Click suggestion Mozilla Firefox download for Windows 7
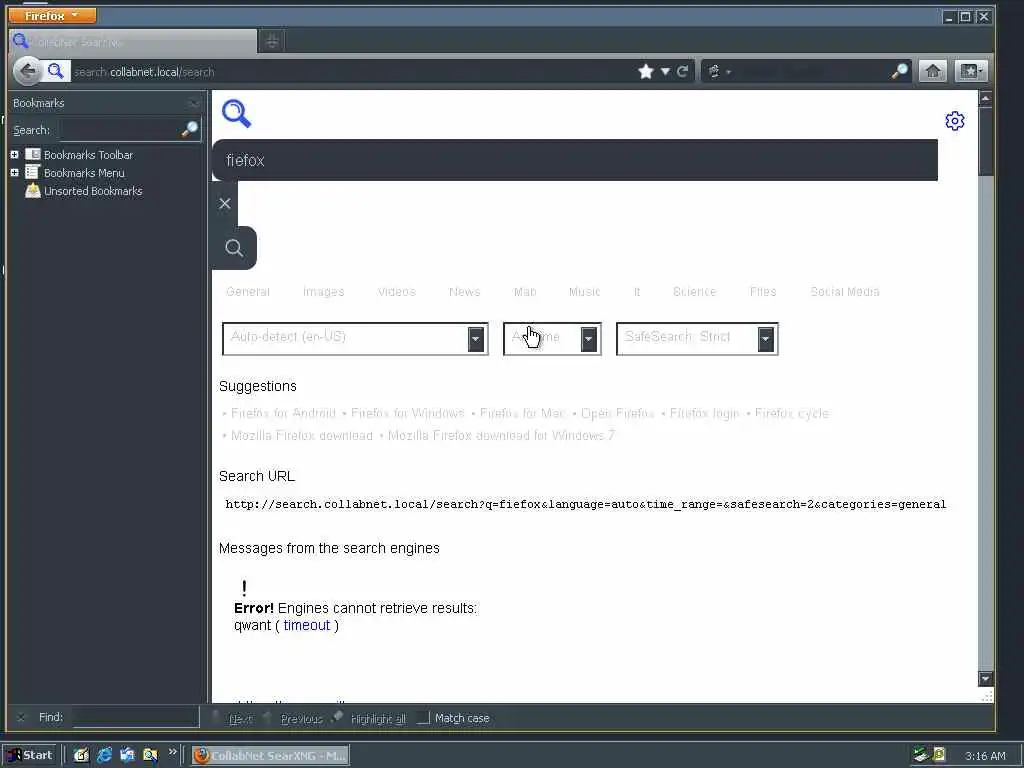Viewport: 1024px width, 768px height. point(502,436)
